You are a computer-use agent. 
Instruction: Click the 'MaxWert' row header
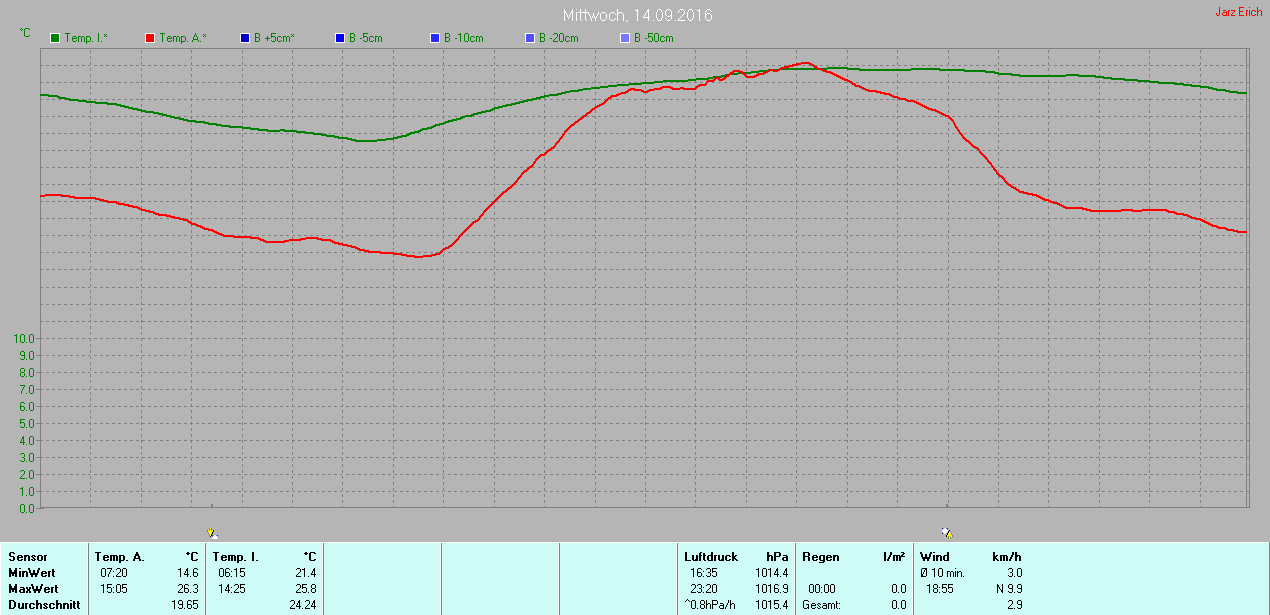click(x=33, y=589)
